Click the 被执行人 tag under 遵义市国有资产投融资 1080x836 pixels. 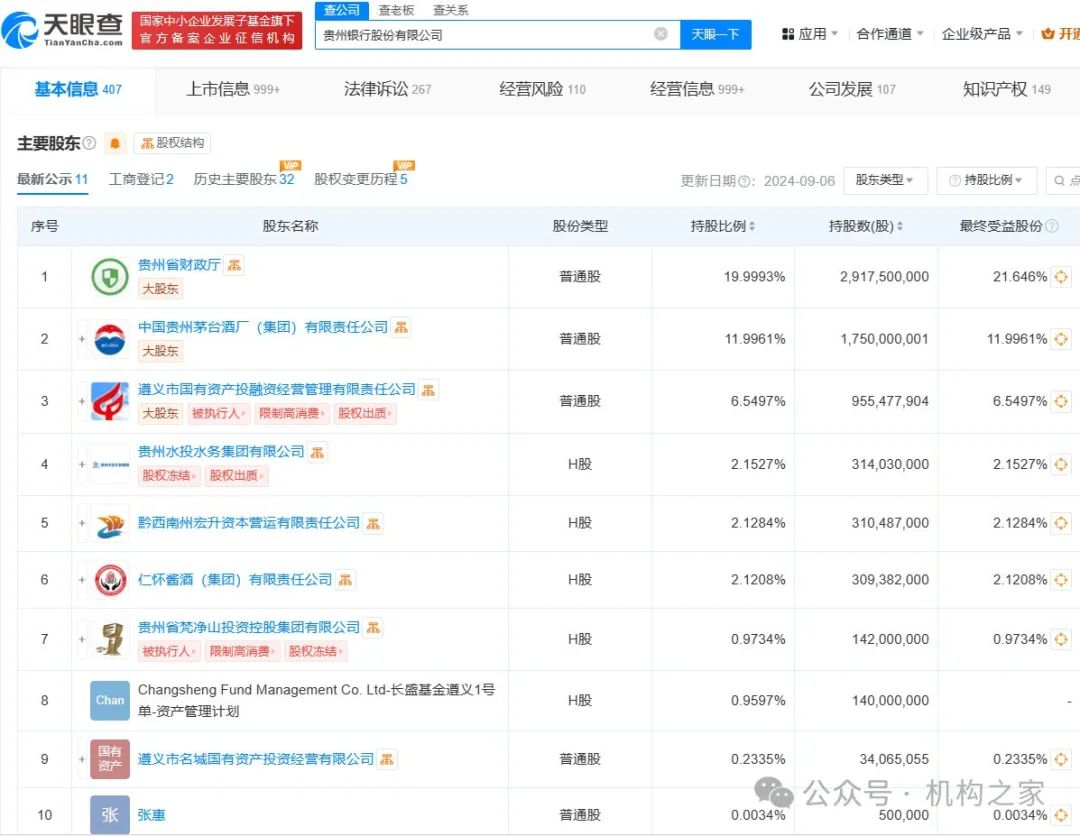point(218,413)
